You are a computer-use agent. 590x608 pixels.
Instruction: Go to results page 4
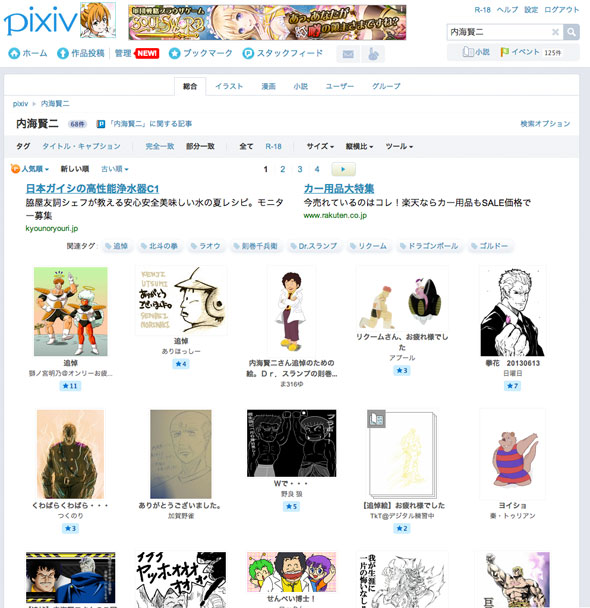point(317,169)
